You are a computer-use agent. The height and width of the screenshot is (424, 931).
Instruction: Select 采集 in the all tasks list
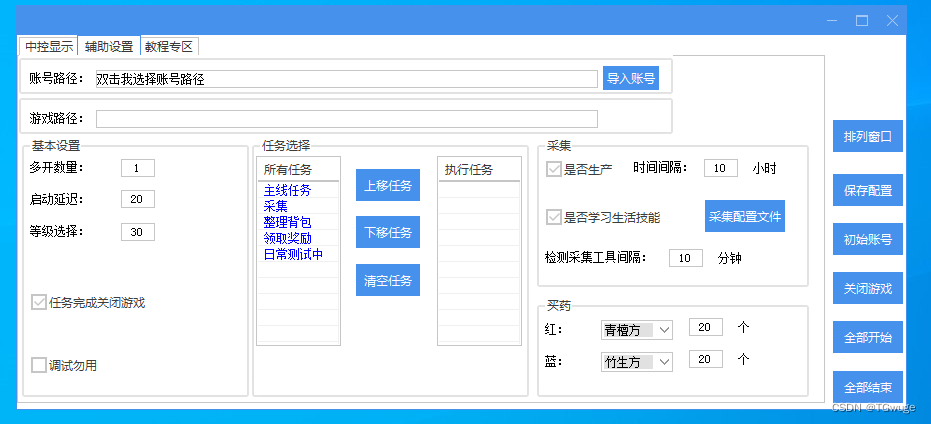(276, 206)
